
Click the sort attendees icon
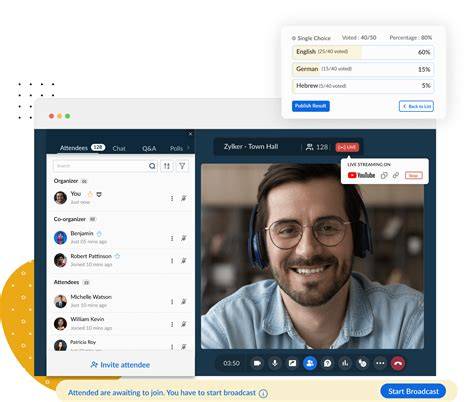coord(167,166)
